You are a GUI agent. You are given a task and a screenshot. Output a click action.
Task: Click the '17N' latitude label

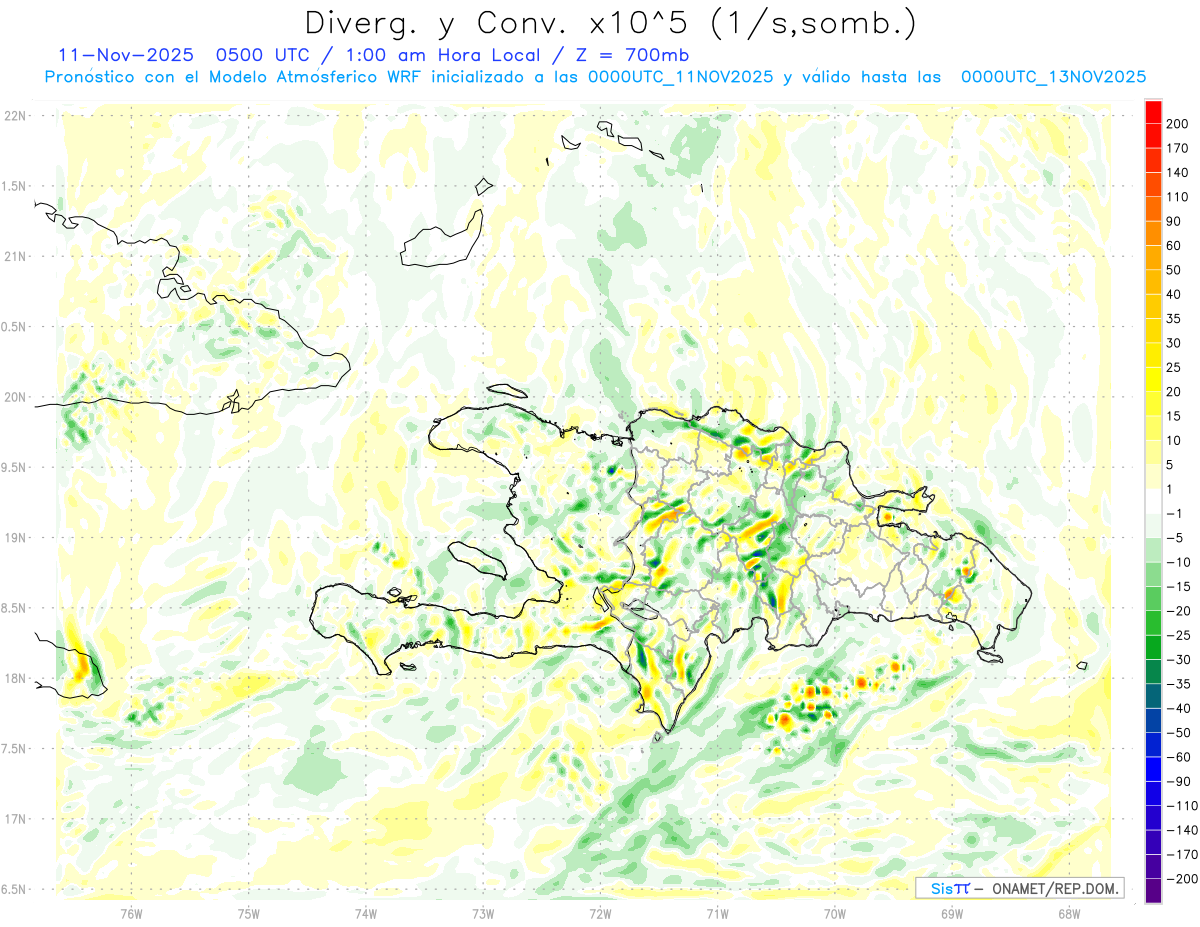(15, 819)
